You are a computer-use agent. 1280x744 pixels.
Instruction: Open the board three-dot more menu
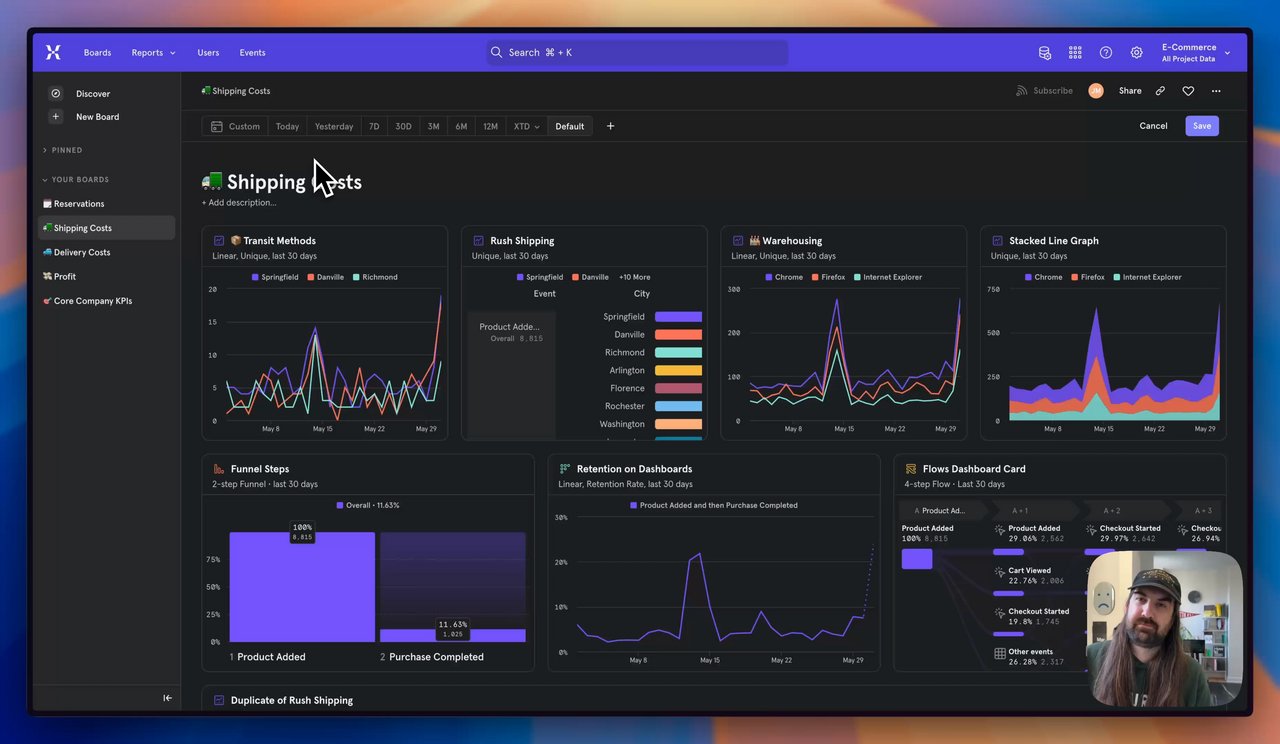(1216, 90)
